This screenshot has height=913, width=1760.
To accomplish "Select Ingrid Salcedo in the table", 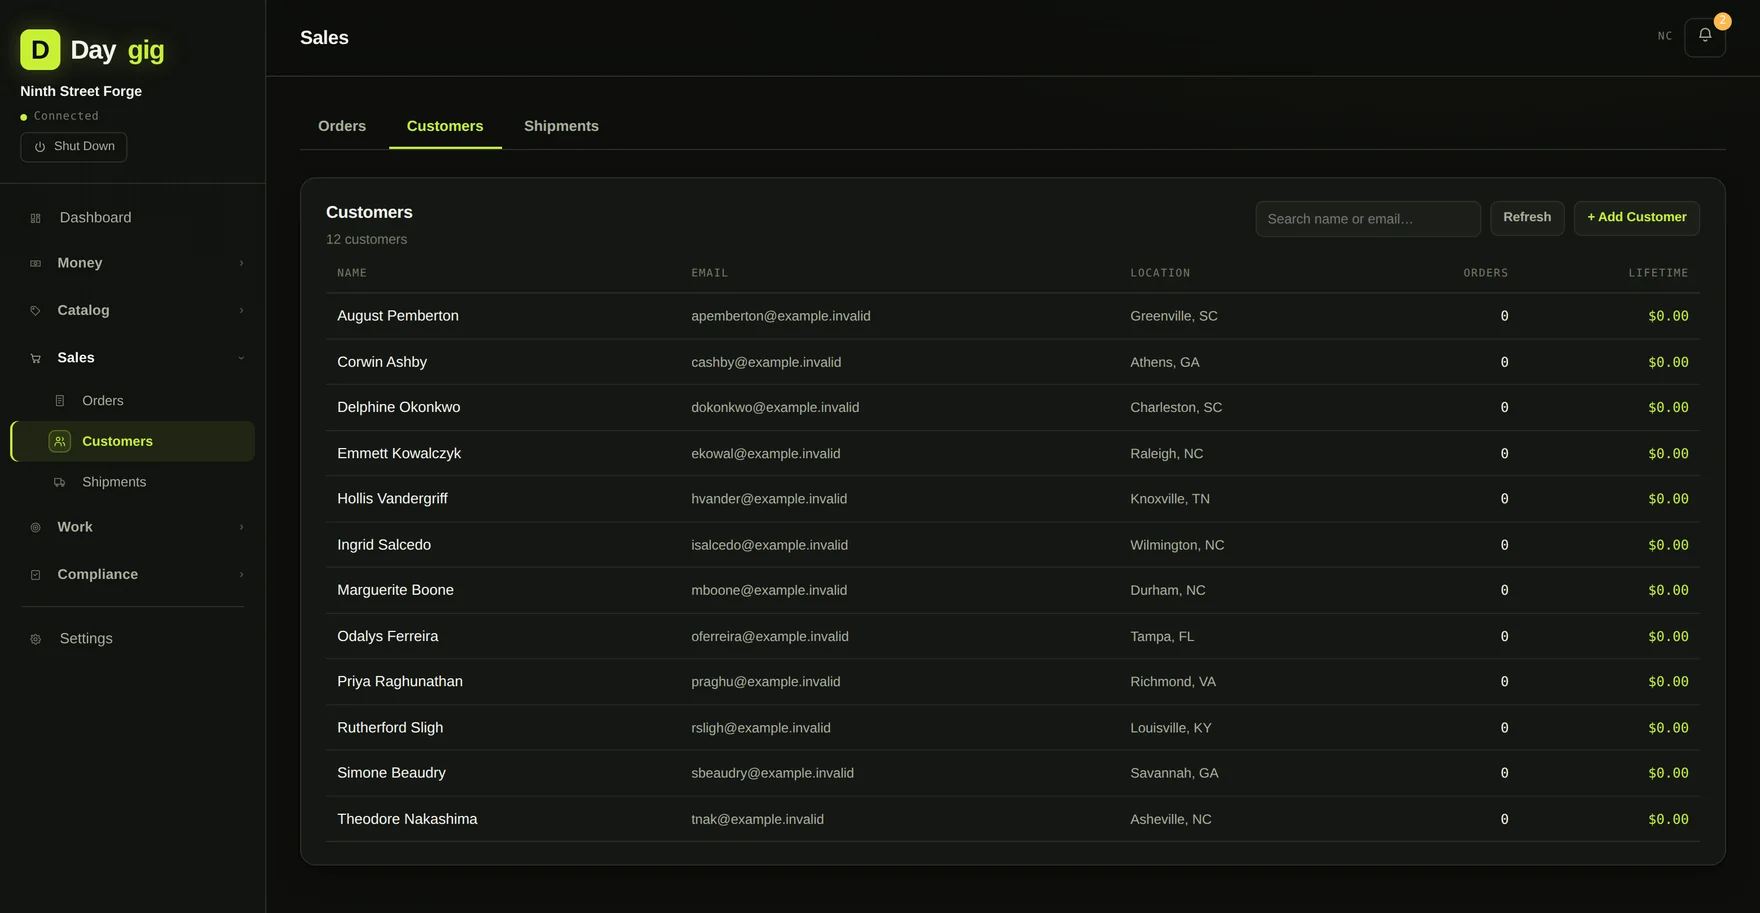I will tap(1012, 545).
